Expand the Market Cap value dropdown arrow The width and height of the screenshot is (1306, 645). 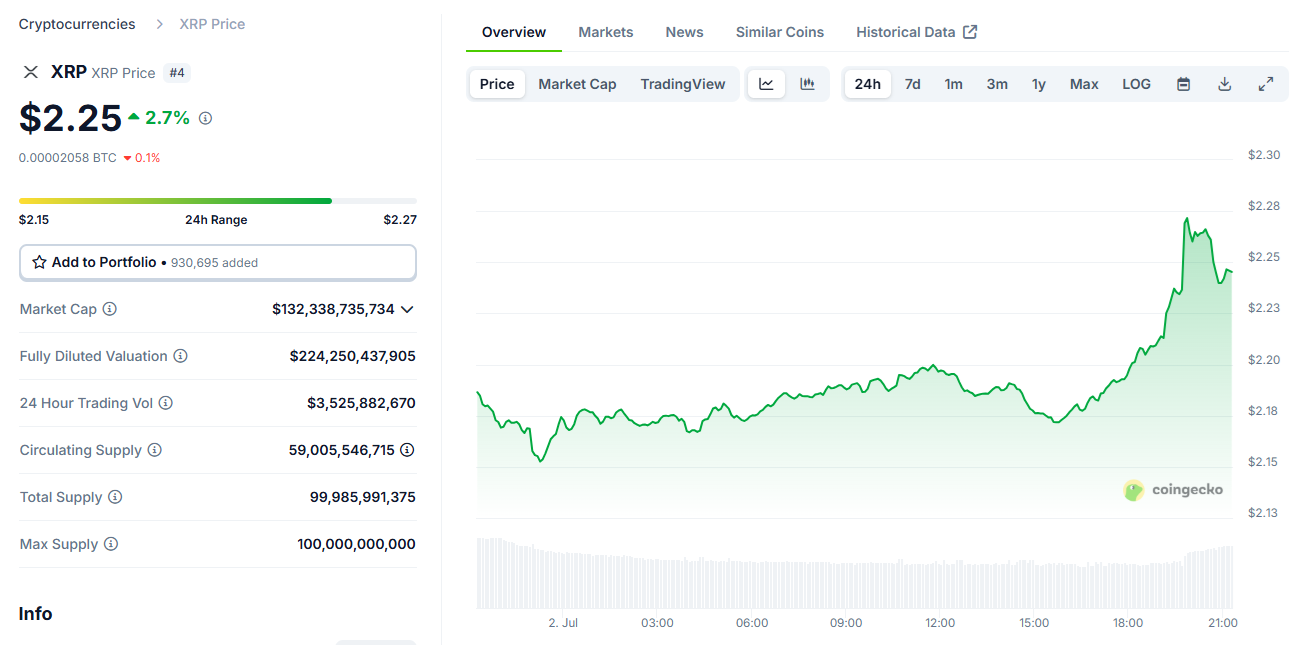407,309
